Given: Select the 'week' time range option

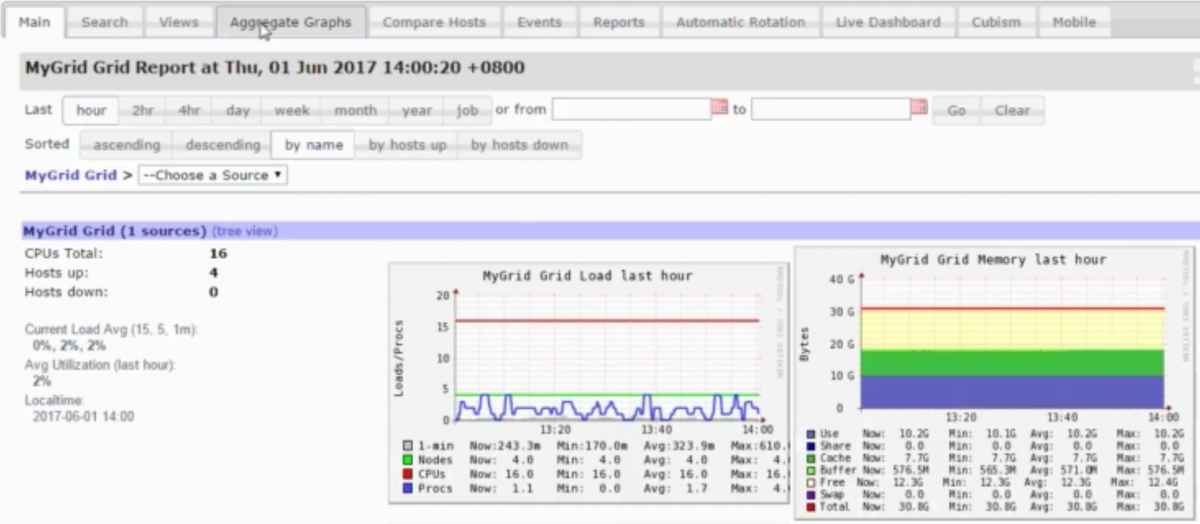Looking at the screenshot, I should click(x=292, y=110).
